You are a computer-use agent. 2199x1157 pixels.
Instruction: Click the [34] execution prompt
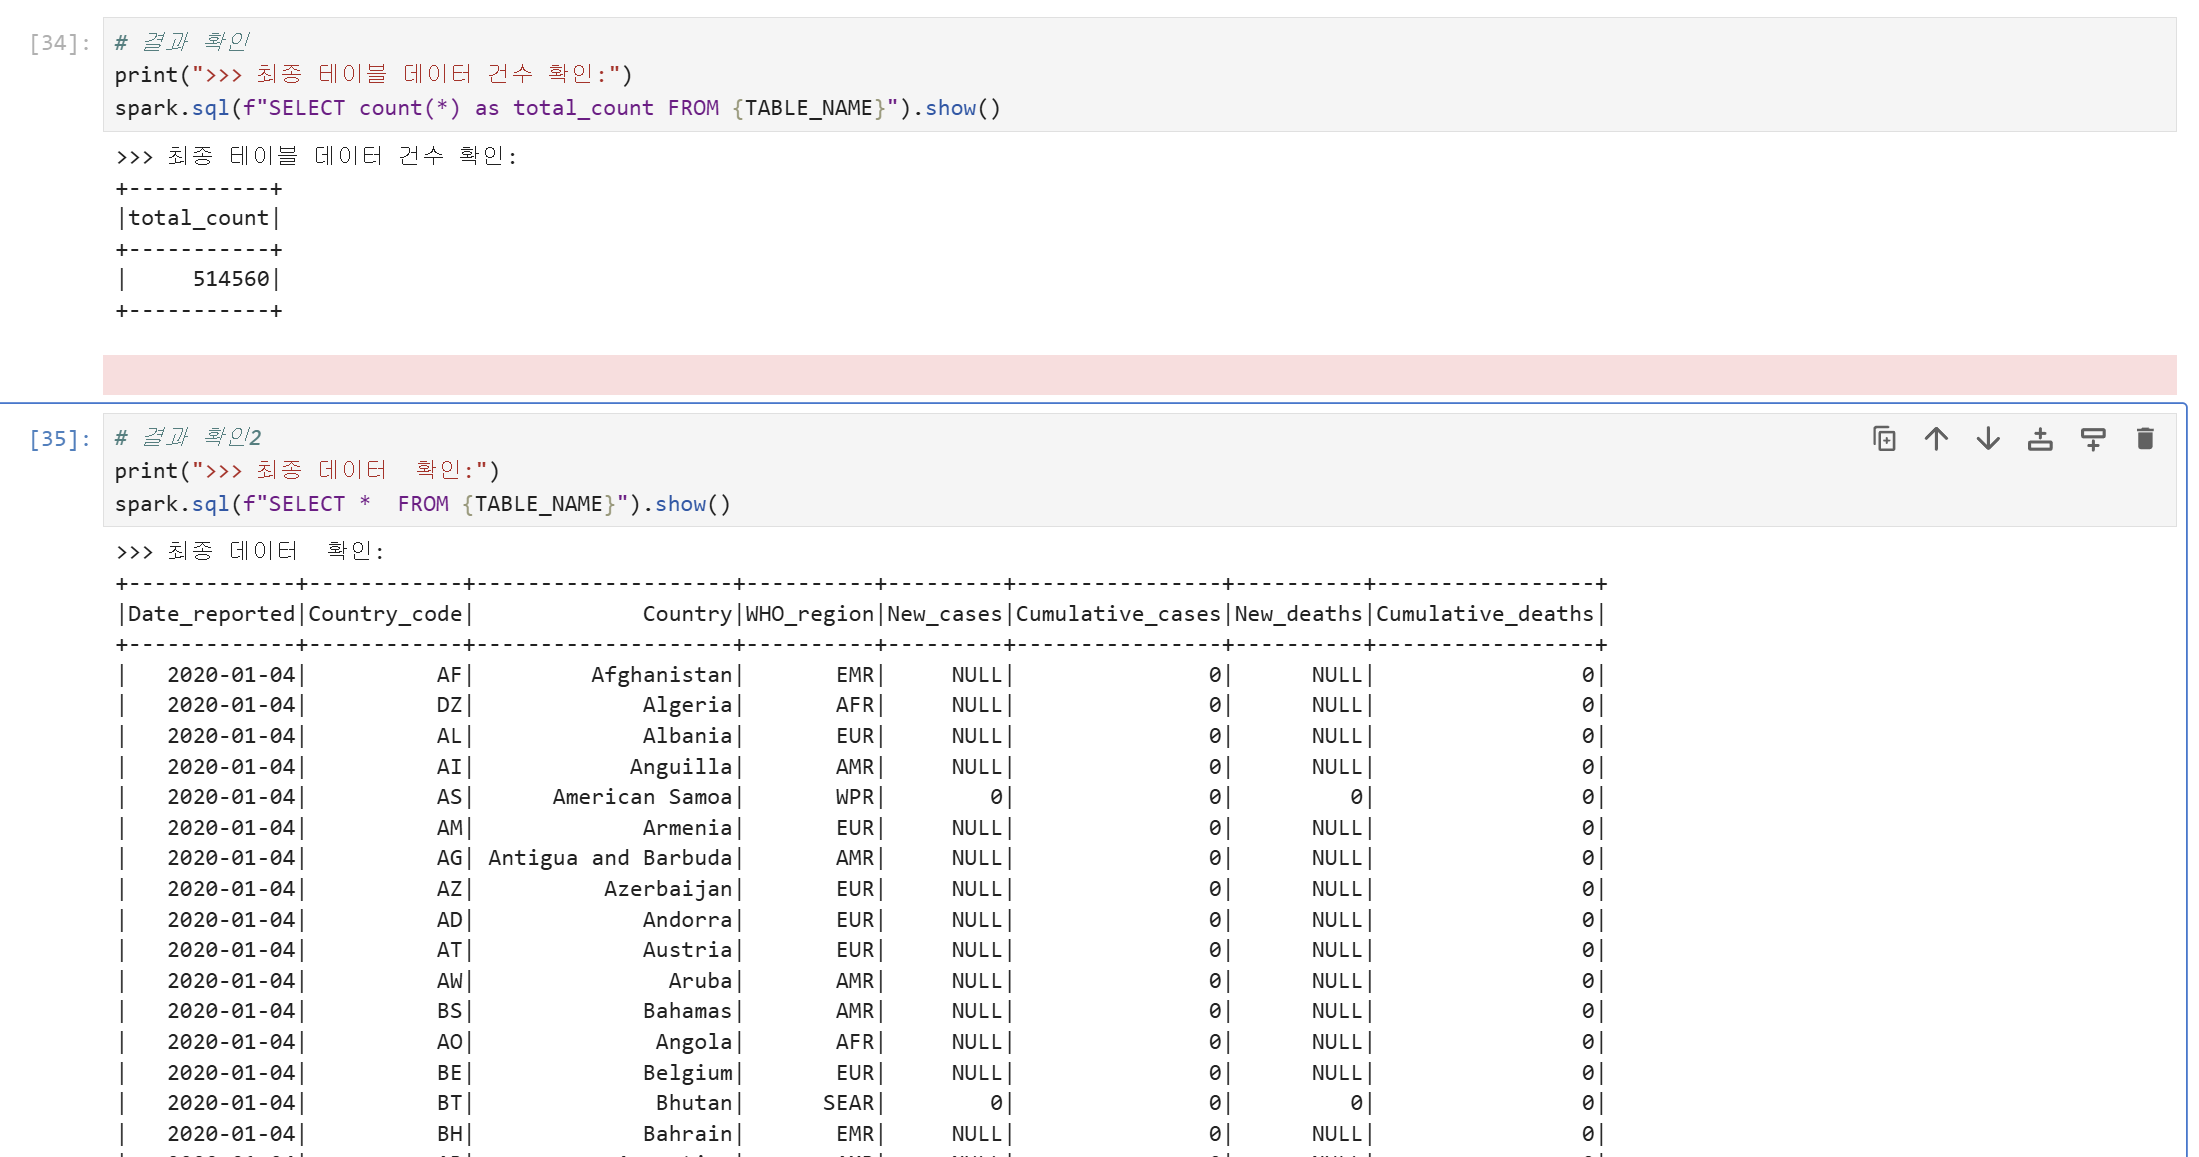[x=60, y=43]
